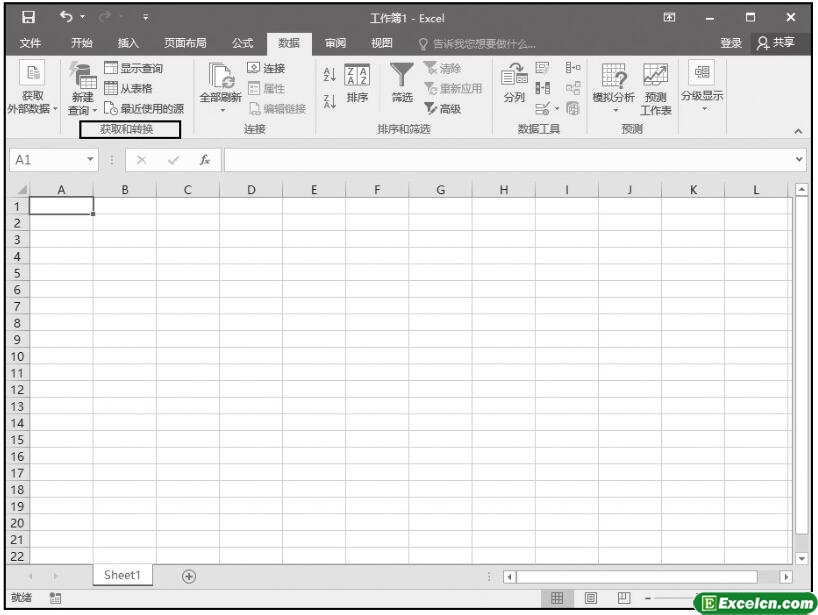The image size is (818, 615).
Task: Click From Table (从表格)
Action: 128,88
